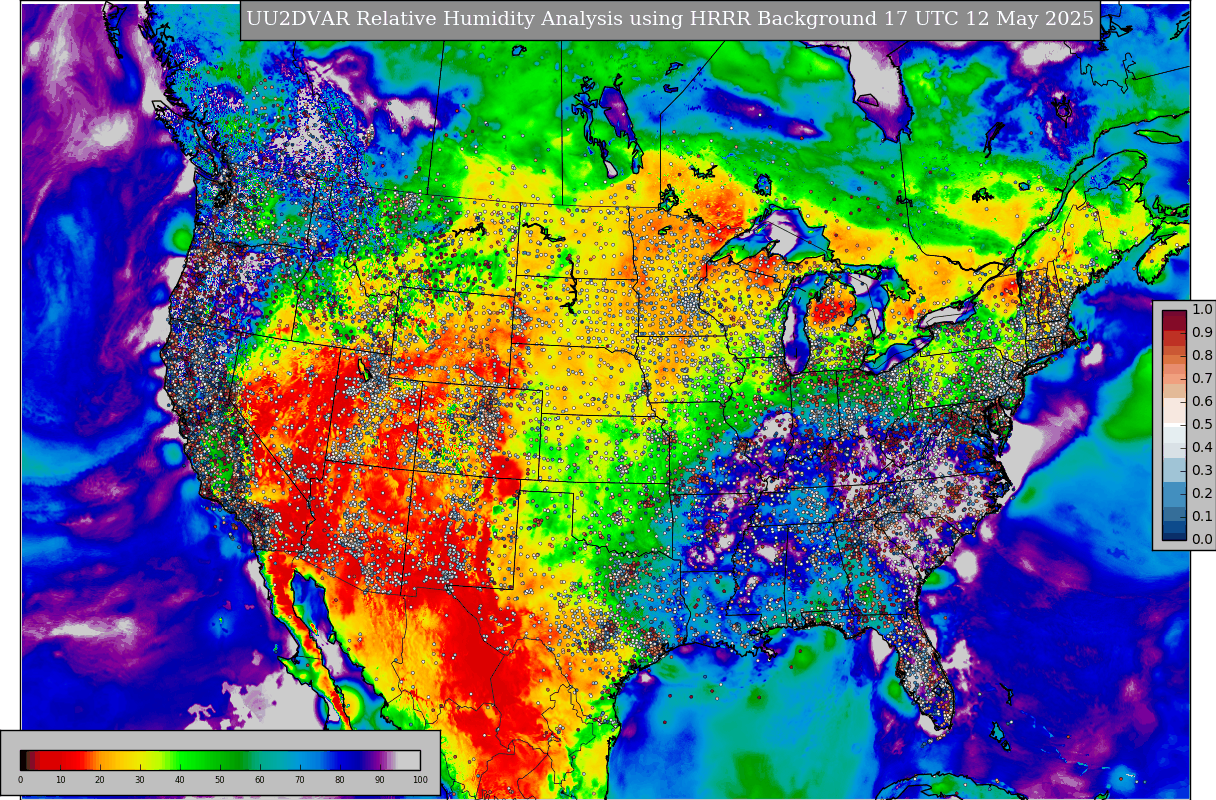Click the 0.4 label on right colorbar

tap(1202, 448)
